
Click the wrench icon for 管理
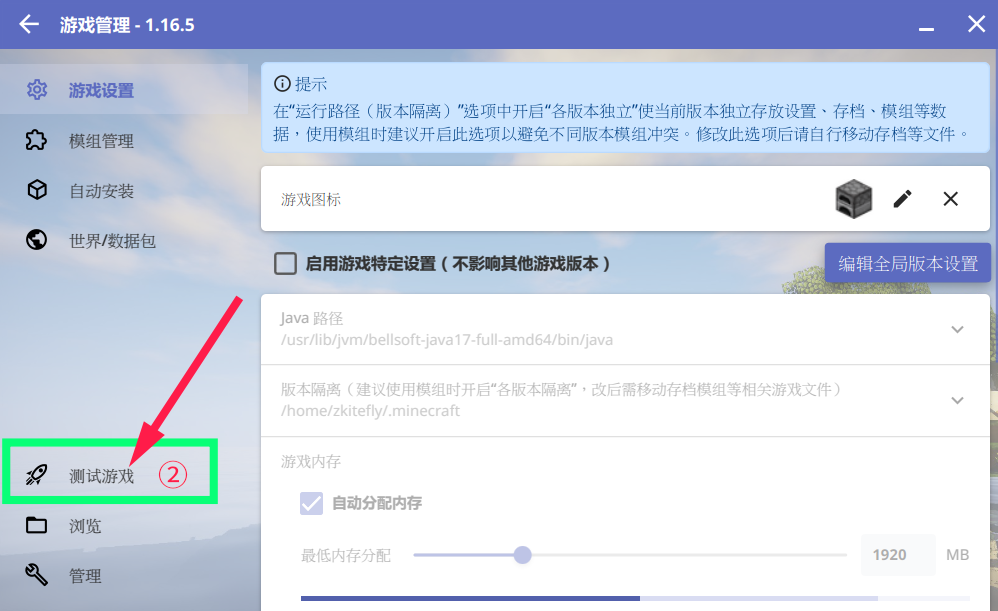[x=36, y=575]
